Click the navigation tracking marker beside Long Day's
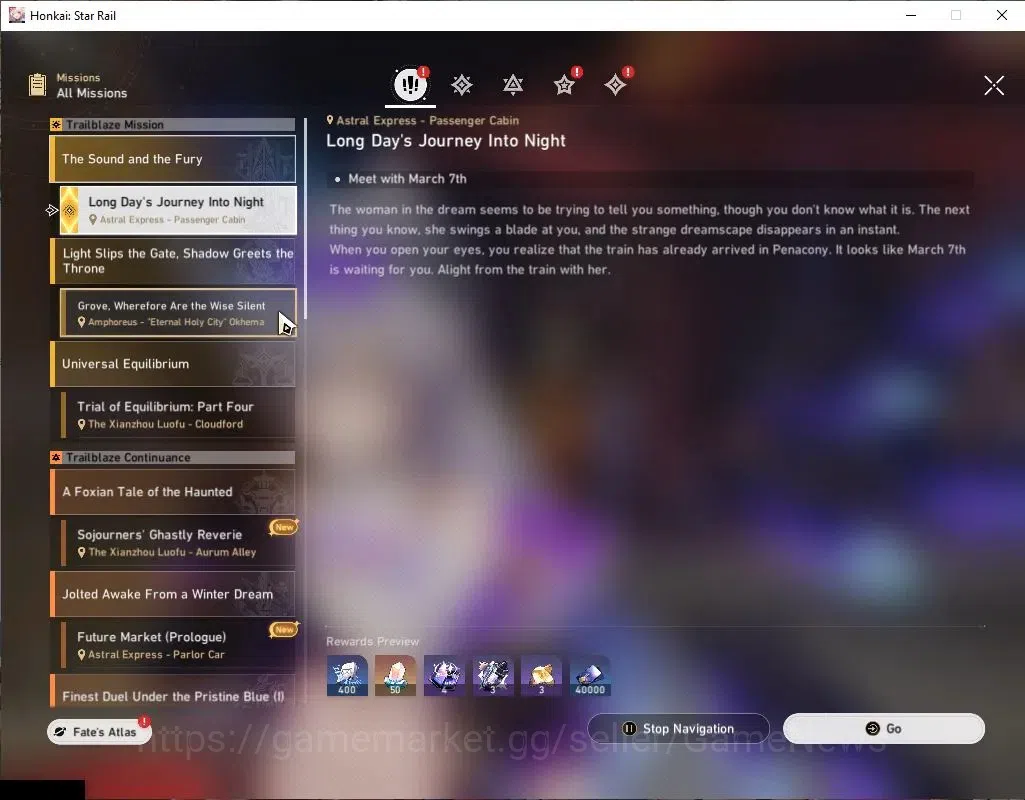The width and height of the screenshot is (1025, 800). click(x=52, y=210)
